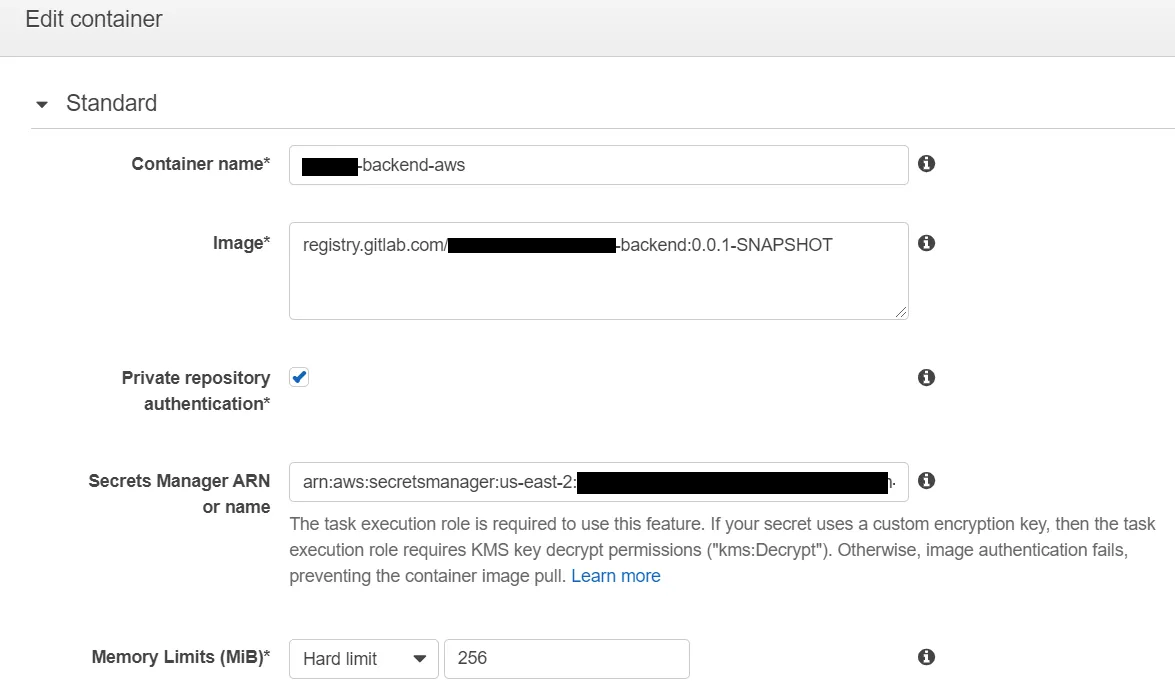Click the Container name label text
Screen dimensions: 1175x690
[201, 164]
